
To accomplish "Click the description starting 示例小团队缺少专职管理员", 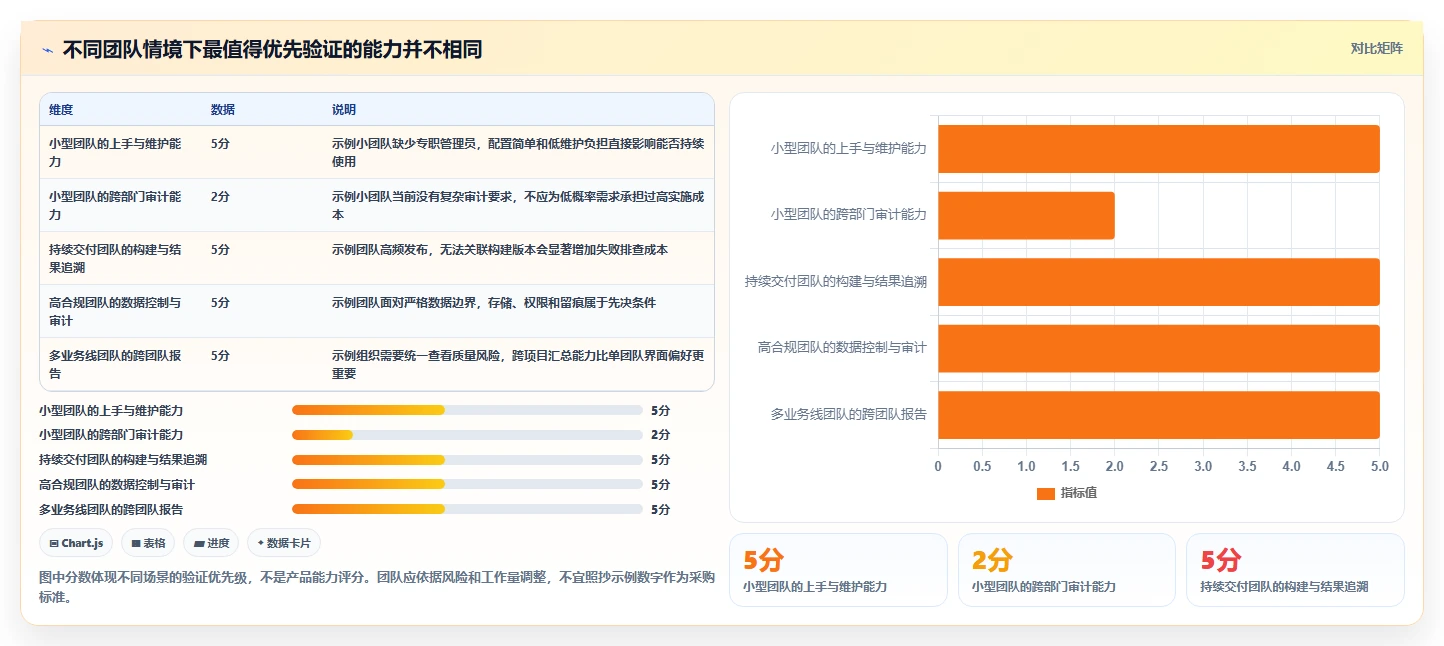I will click(x=518, y=152).
